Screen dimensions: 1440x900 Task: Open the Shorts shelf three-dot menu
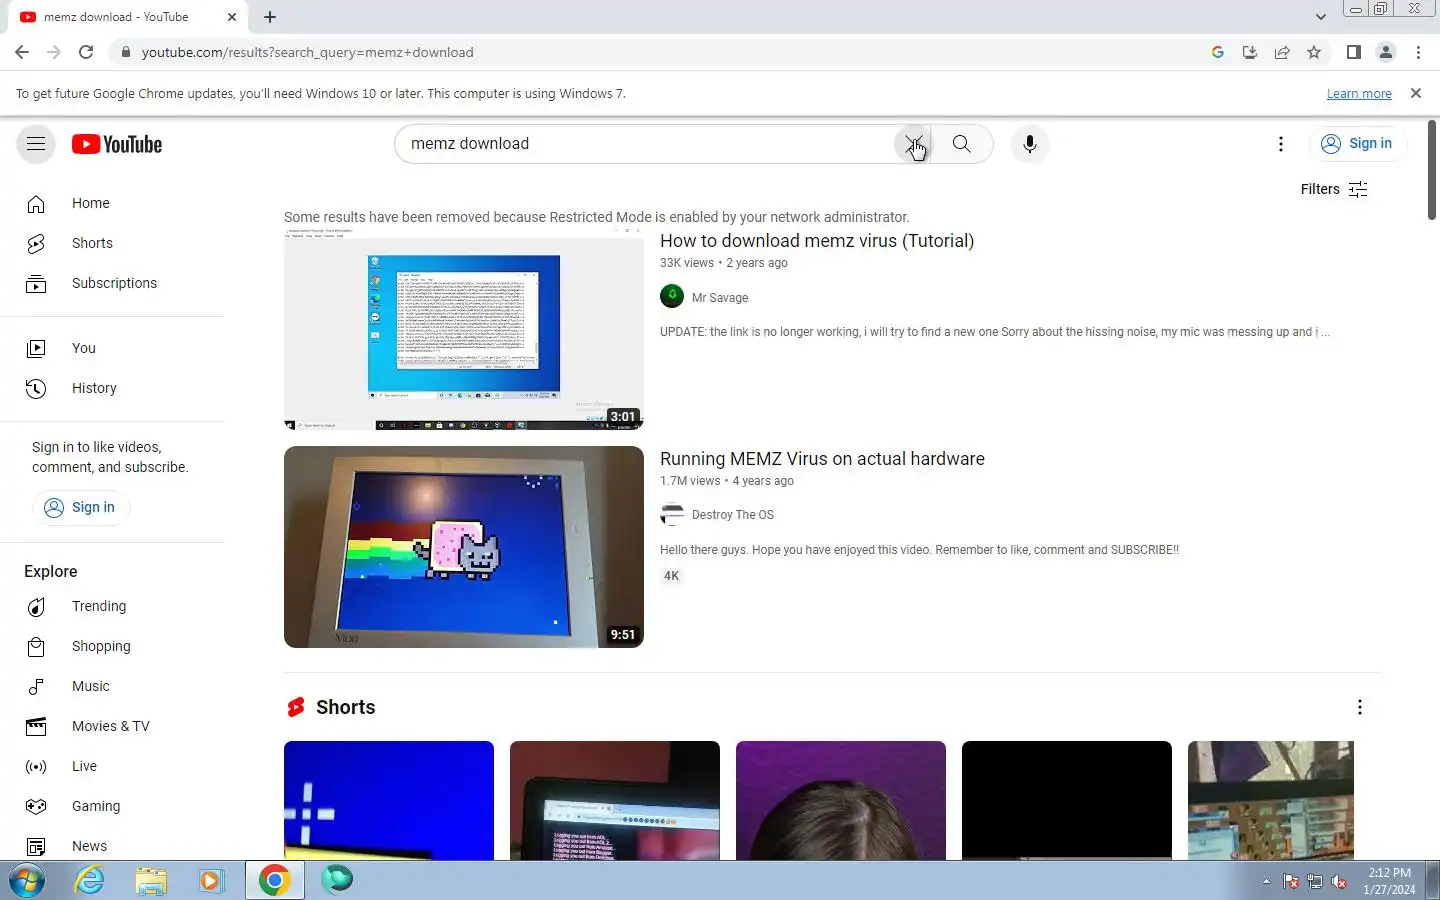click(1359, 707)
